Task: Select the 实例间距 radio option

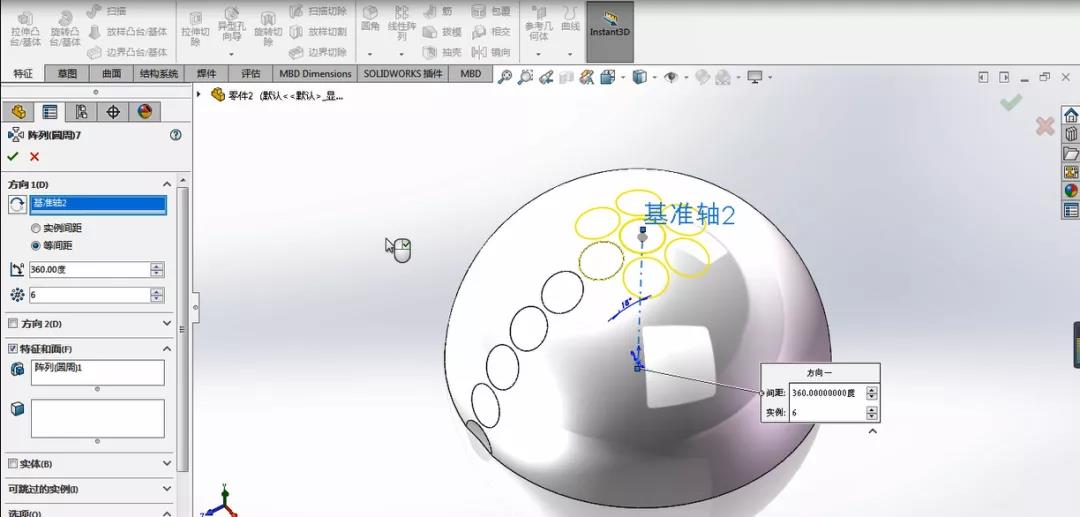Action: coord(36,228)
